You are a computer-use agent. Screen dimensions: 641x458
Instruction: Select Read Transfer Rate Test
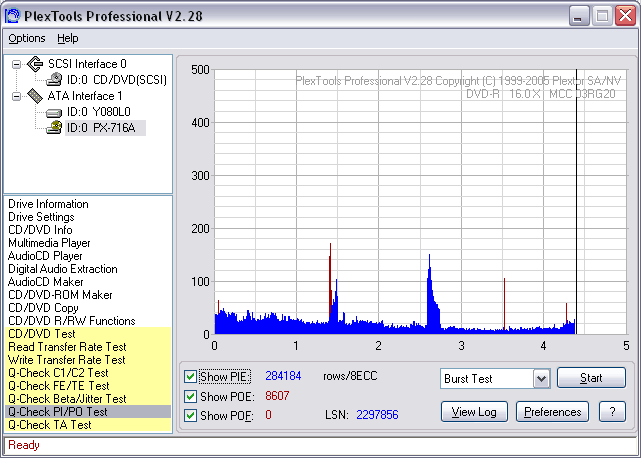[88, 347]
